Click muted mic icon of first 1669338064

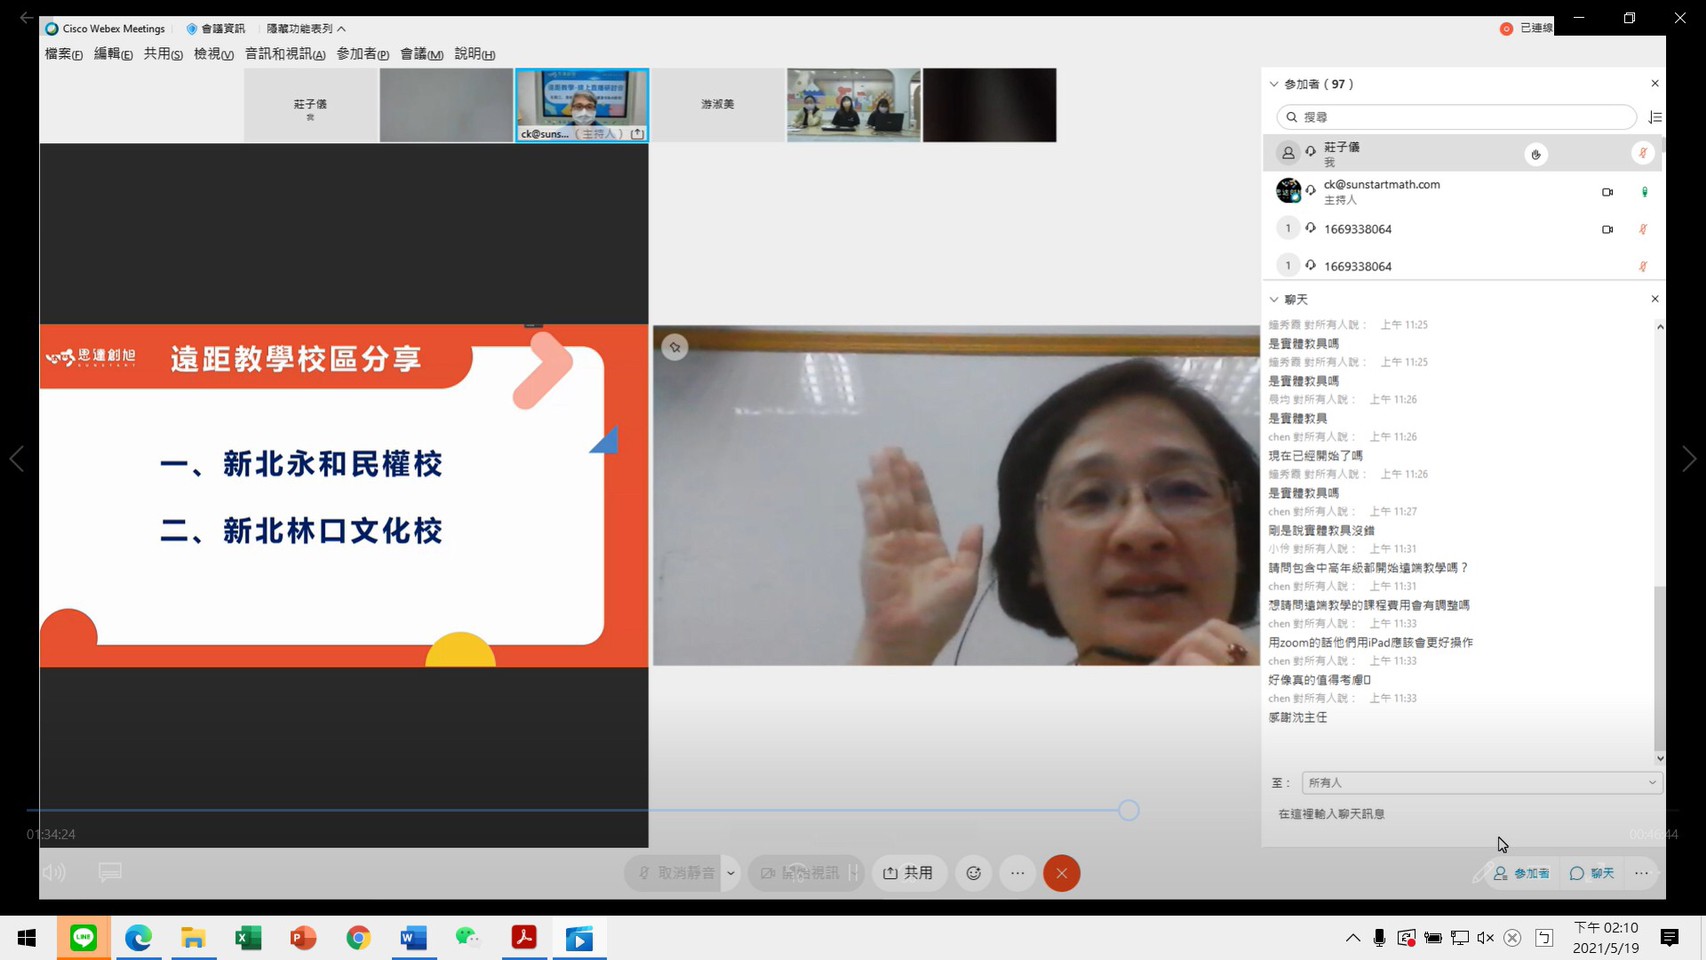(1643, 229)
